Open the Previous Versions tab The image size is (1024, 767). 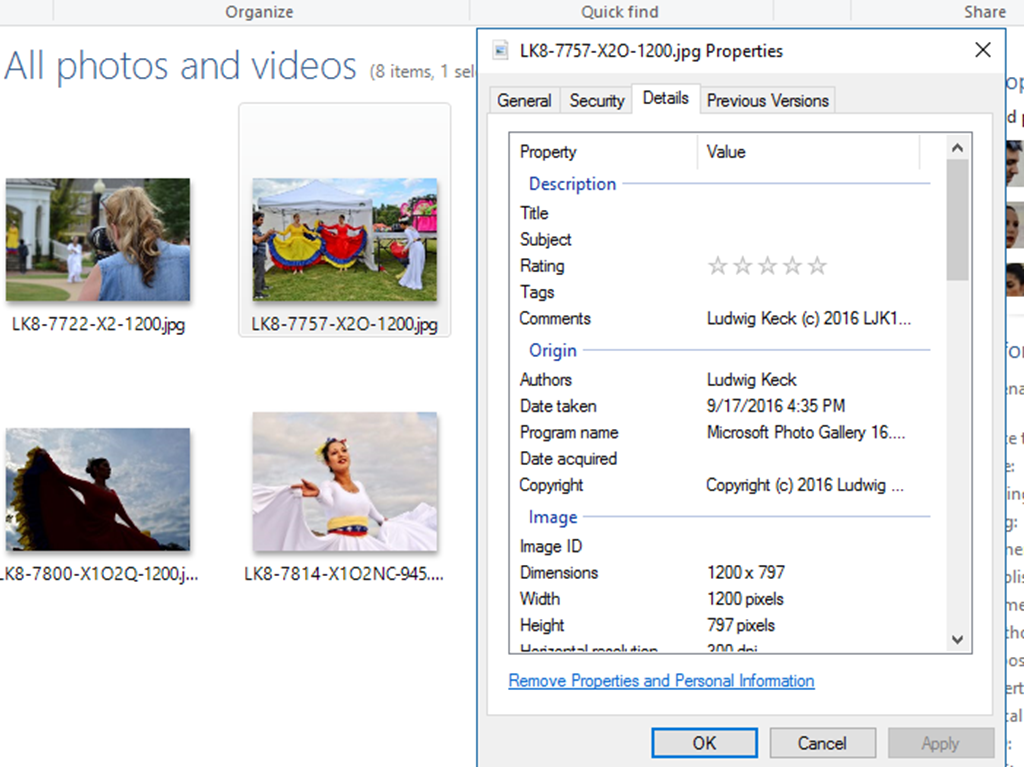coord(767,101)
